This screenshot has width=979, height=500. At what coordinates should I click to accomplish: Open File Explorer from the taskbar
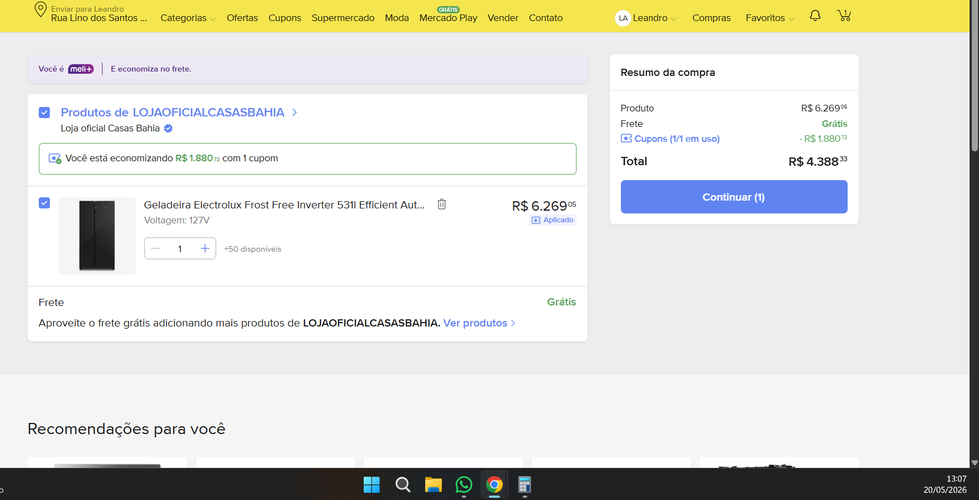click(433, 484)
